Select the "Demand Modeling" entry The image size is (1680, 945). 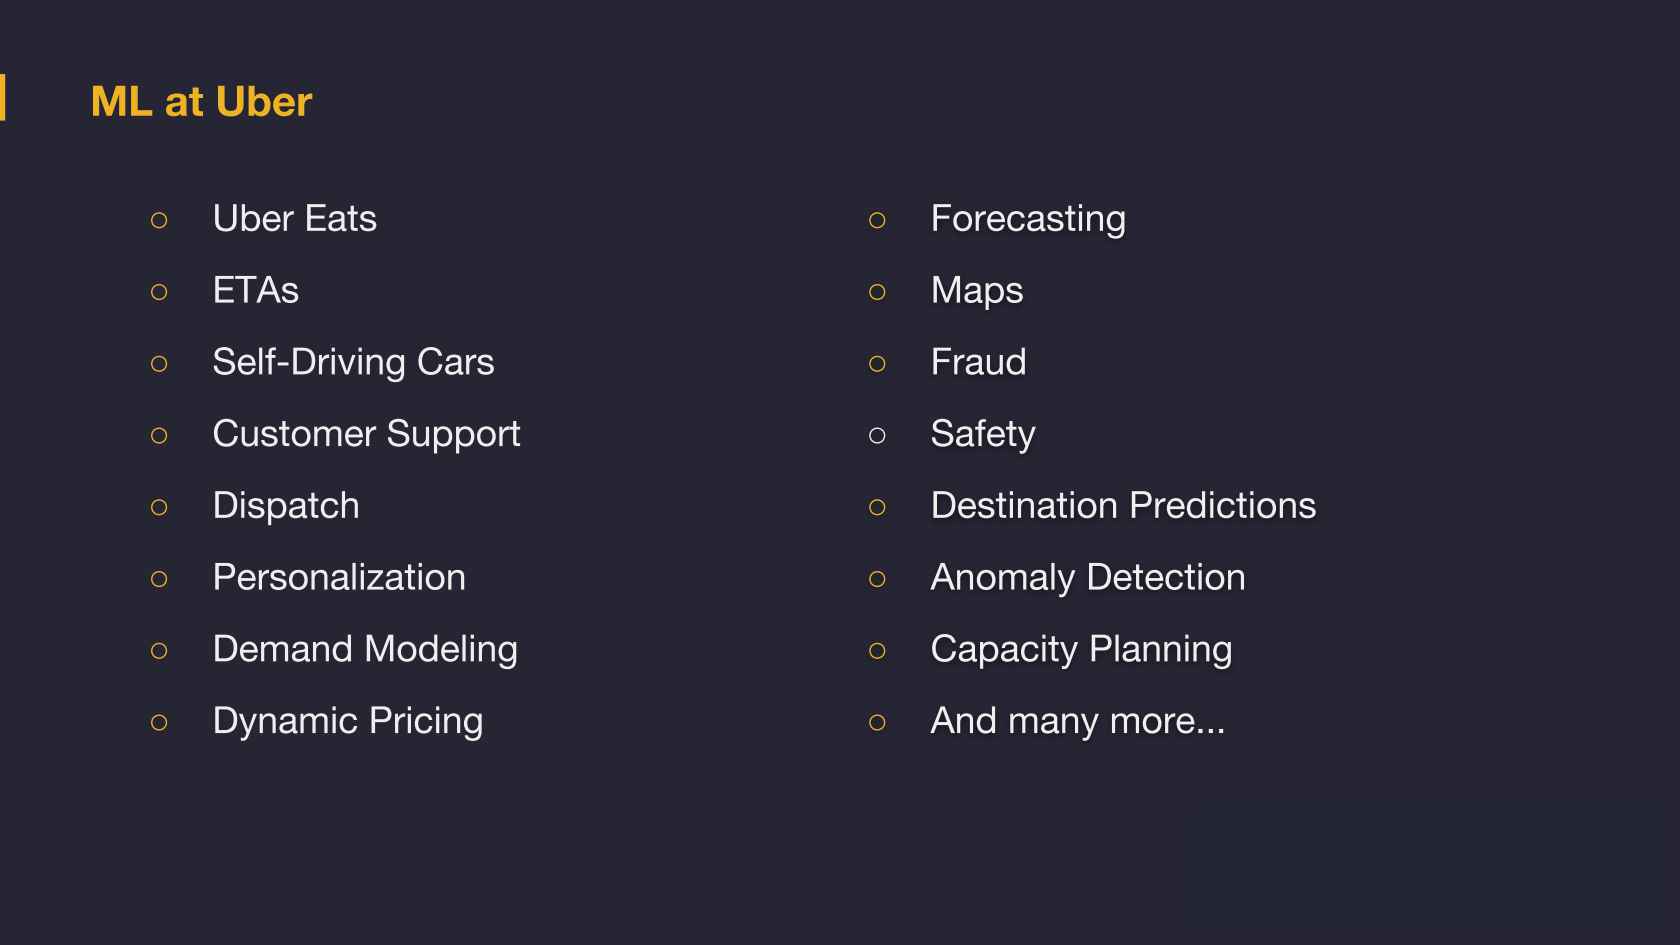[365, 650]
